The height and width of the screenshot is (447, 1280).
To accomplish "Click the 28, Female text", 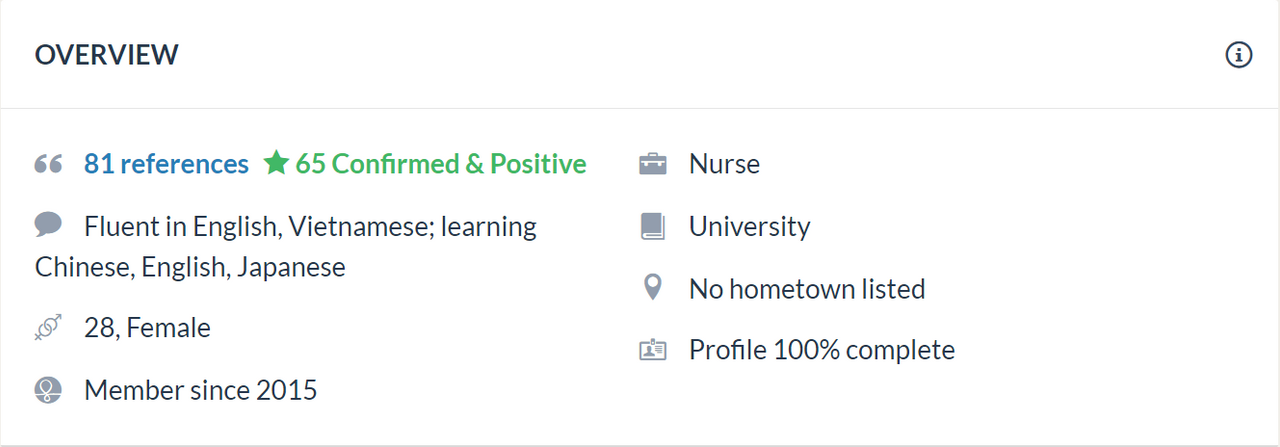I will (x=147, y=328).
